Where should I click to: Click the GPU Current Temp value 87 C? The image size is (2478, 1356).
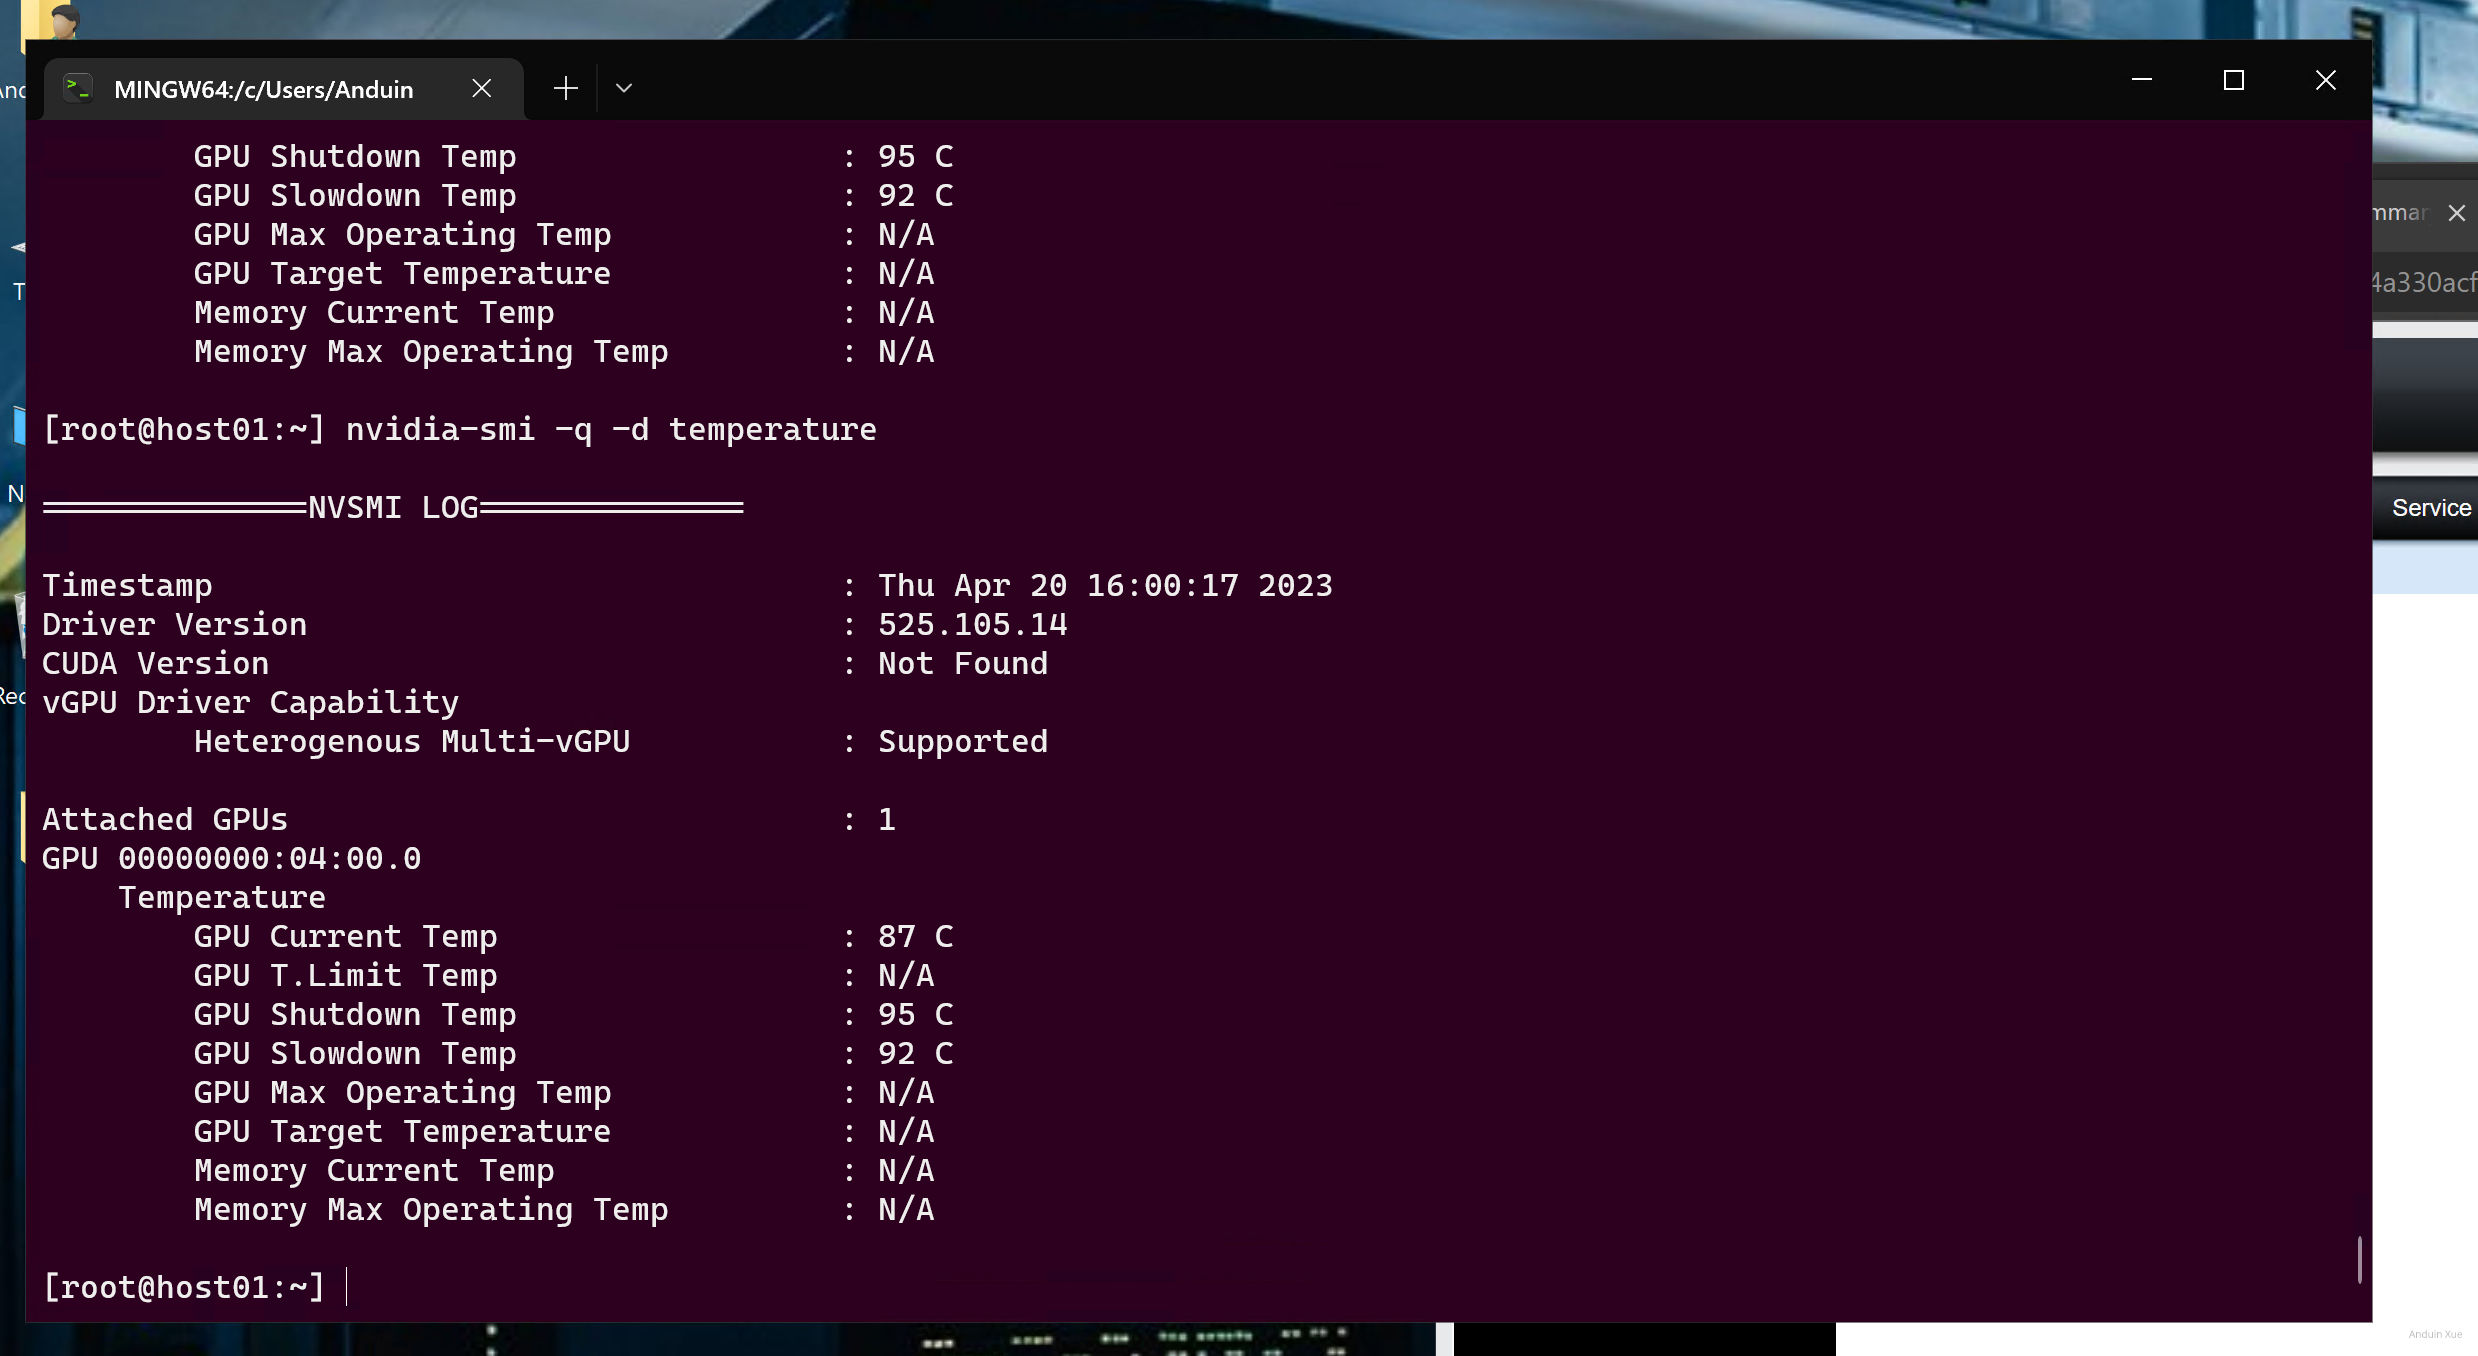click(x=915, y=937)
